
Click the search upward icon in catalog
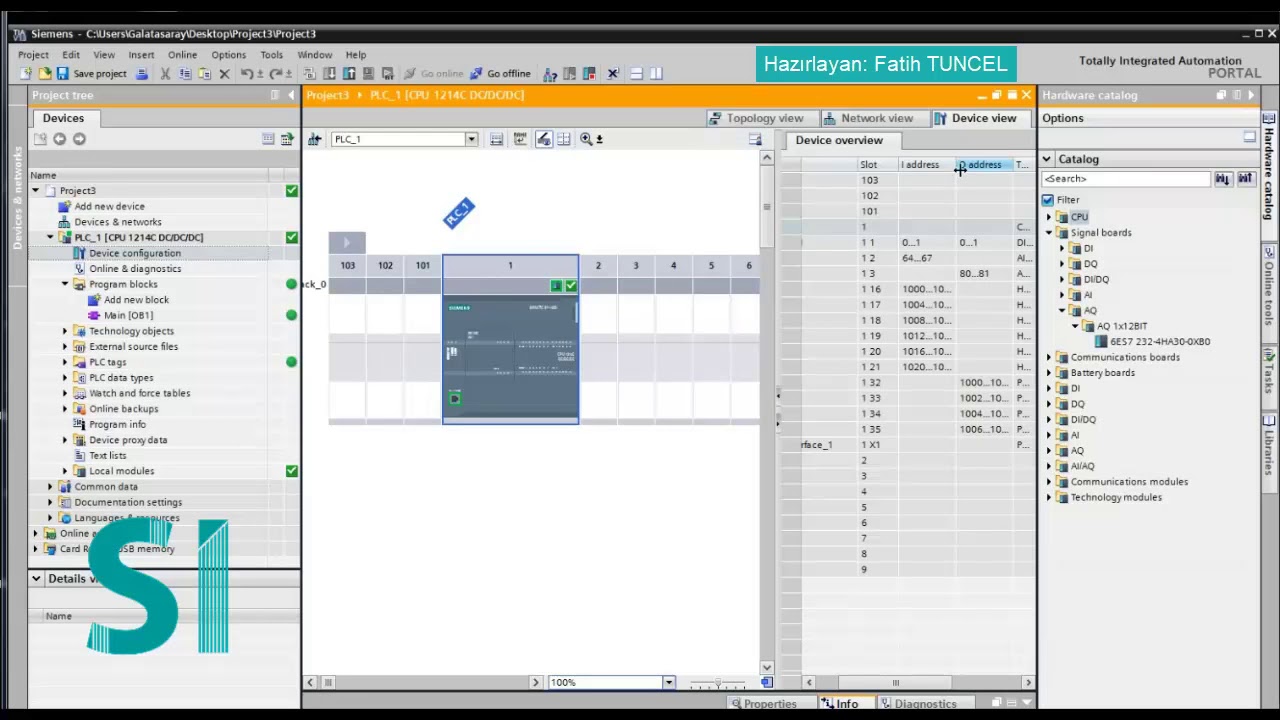1245,178
